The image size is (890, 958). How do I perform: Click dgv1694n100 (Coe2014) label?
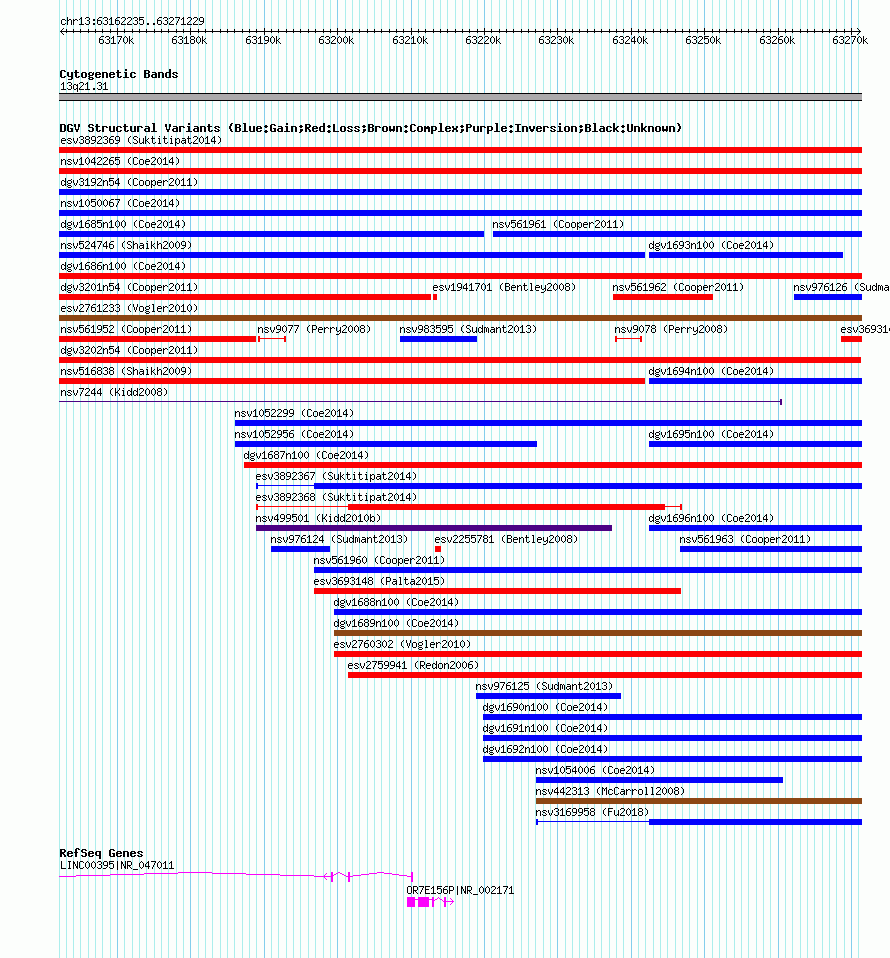click(x=711, y=371)
